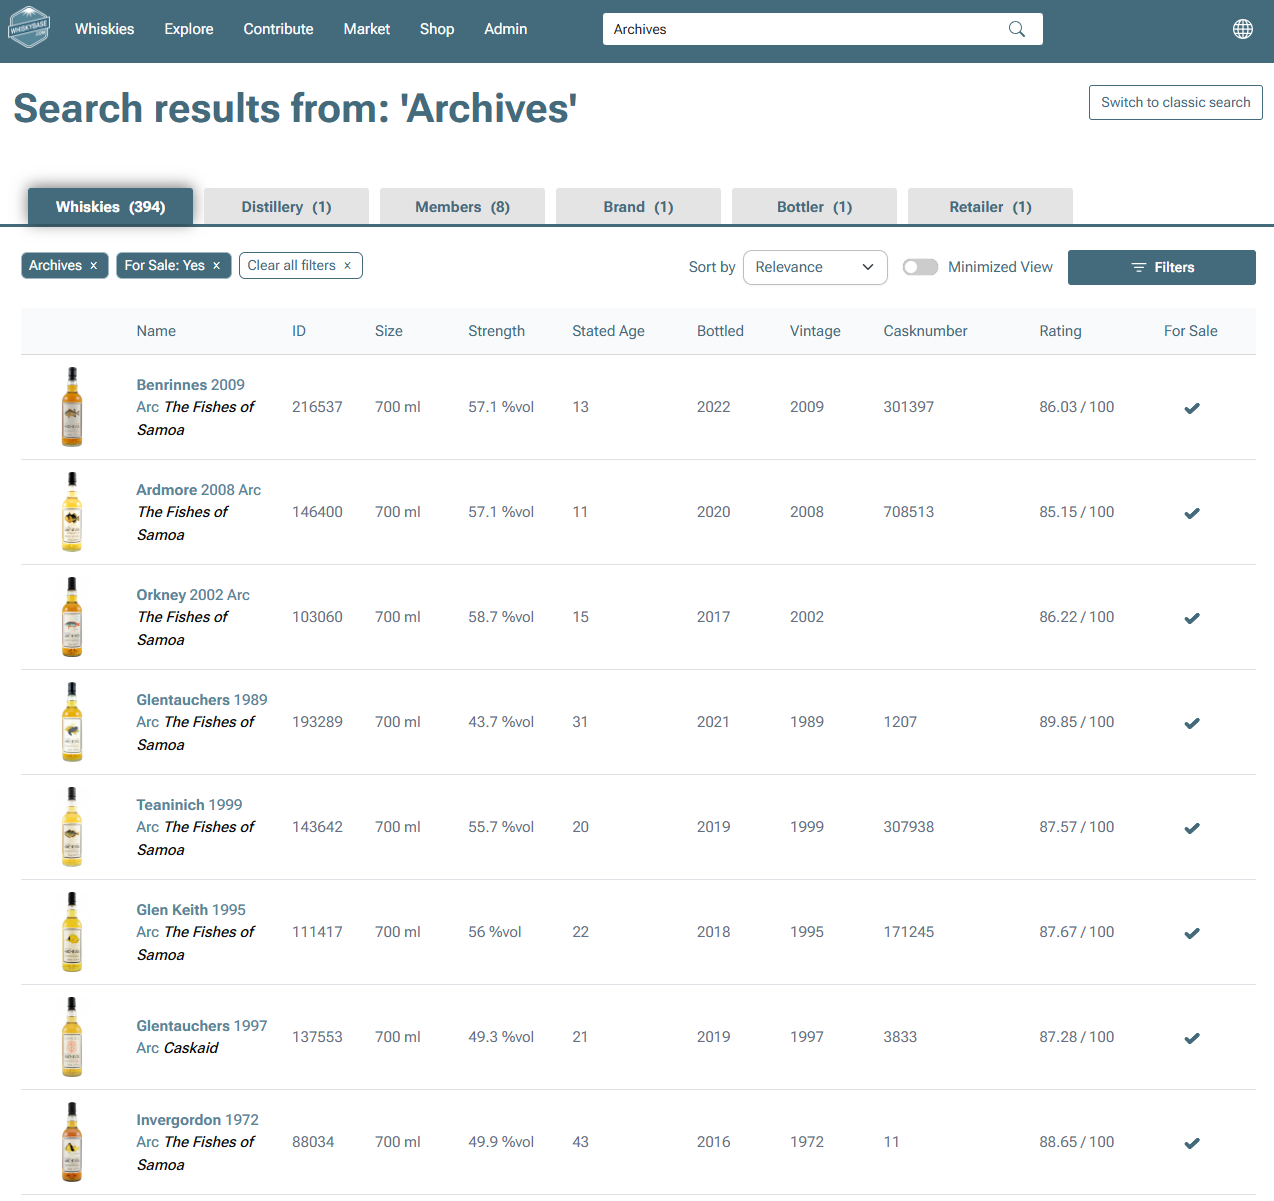1274x1201 pixels.
Task: Click the for-sale checkmark for Glen Keith 1995
Action: (x=1192, y=933)
